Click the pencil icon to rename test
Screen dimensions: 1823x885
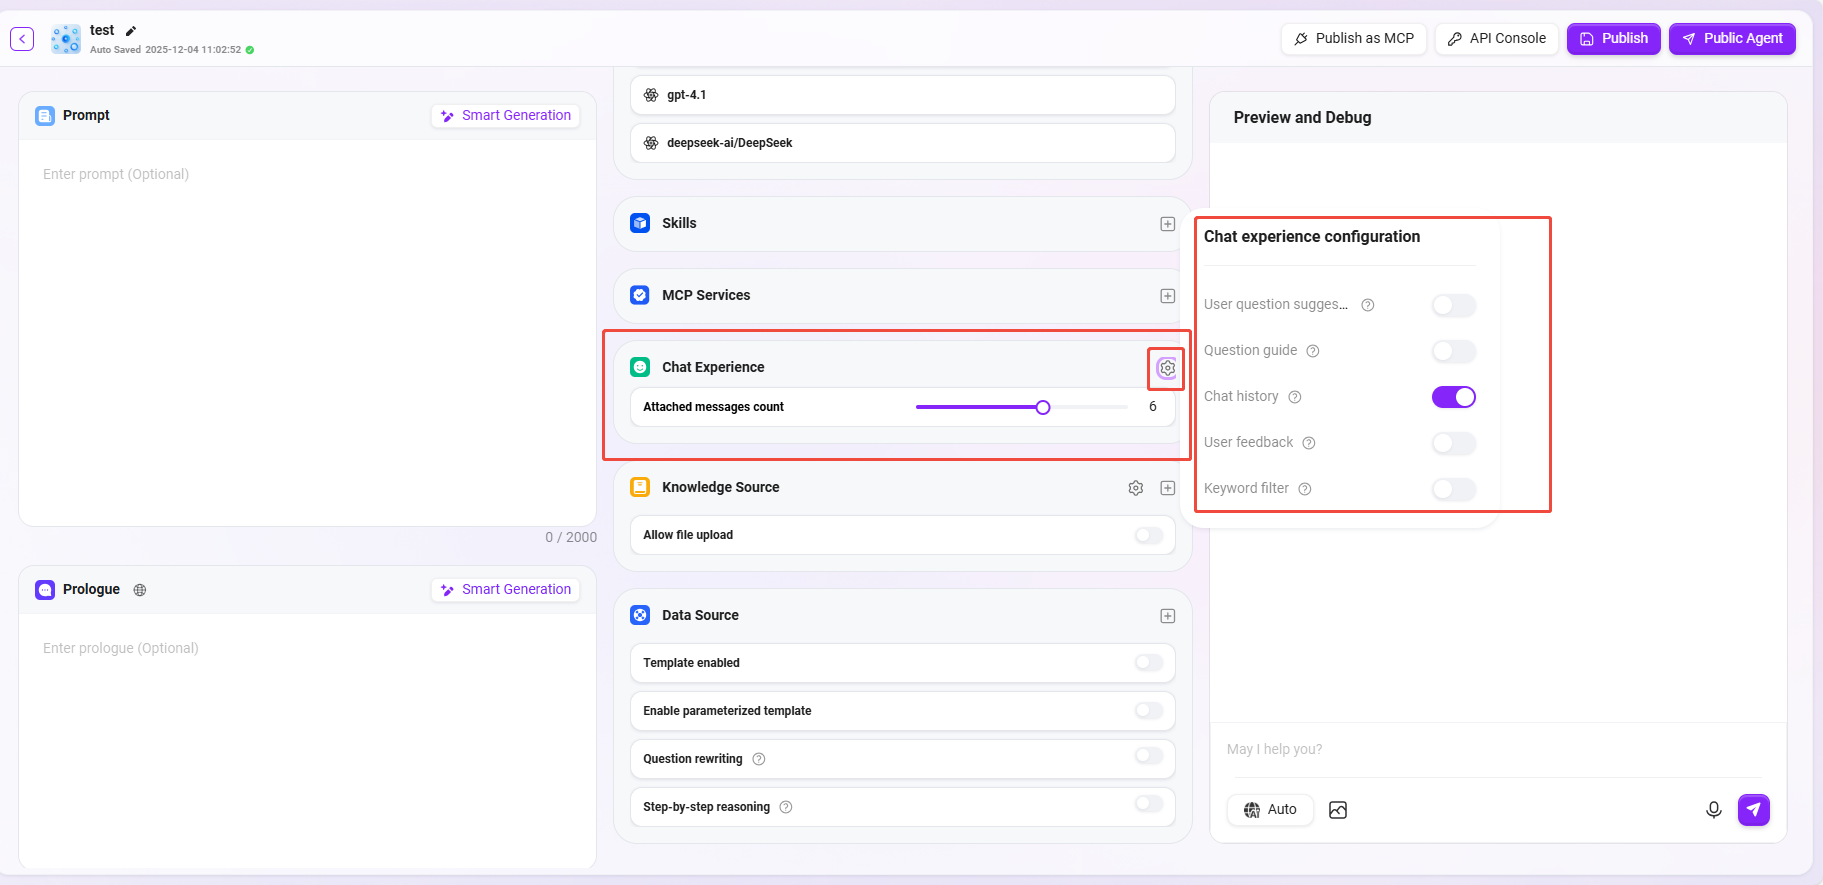pyautogui.click(x=131, y=31)
